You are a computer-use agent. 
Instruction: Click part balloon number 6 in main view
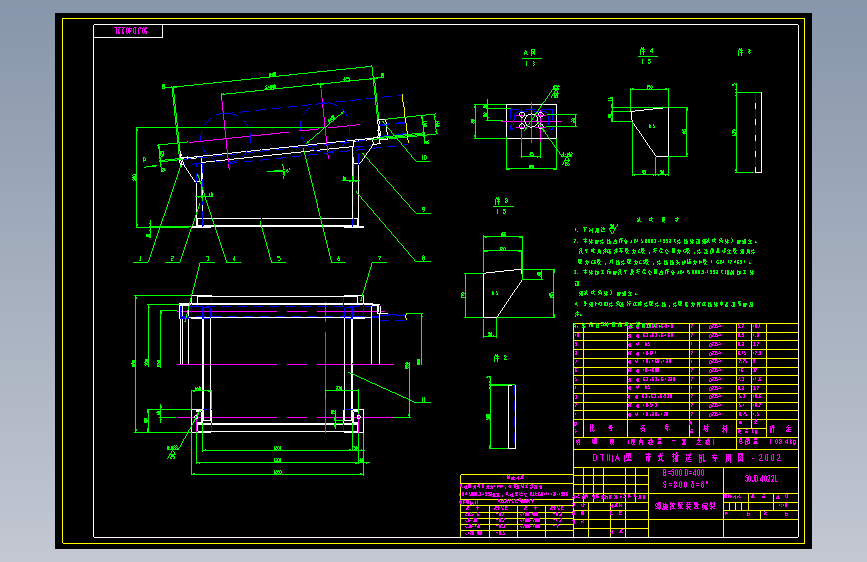[x=338, y=258]
